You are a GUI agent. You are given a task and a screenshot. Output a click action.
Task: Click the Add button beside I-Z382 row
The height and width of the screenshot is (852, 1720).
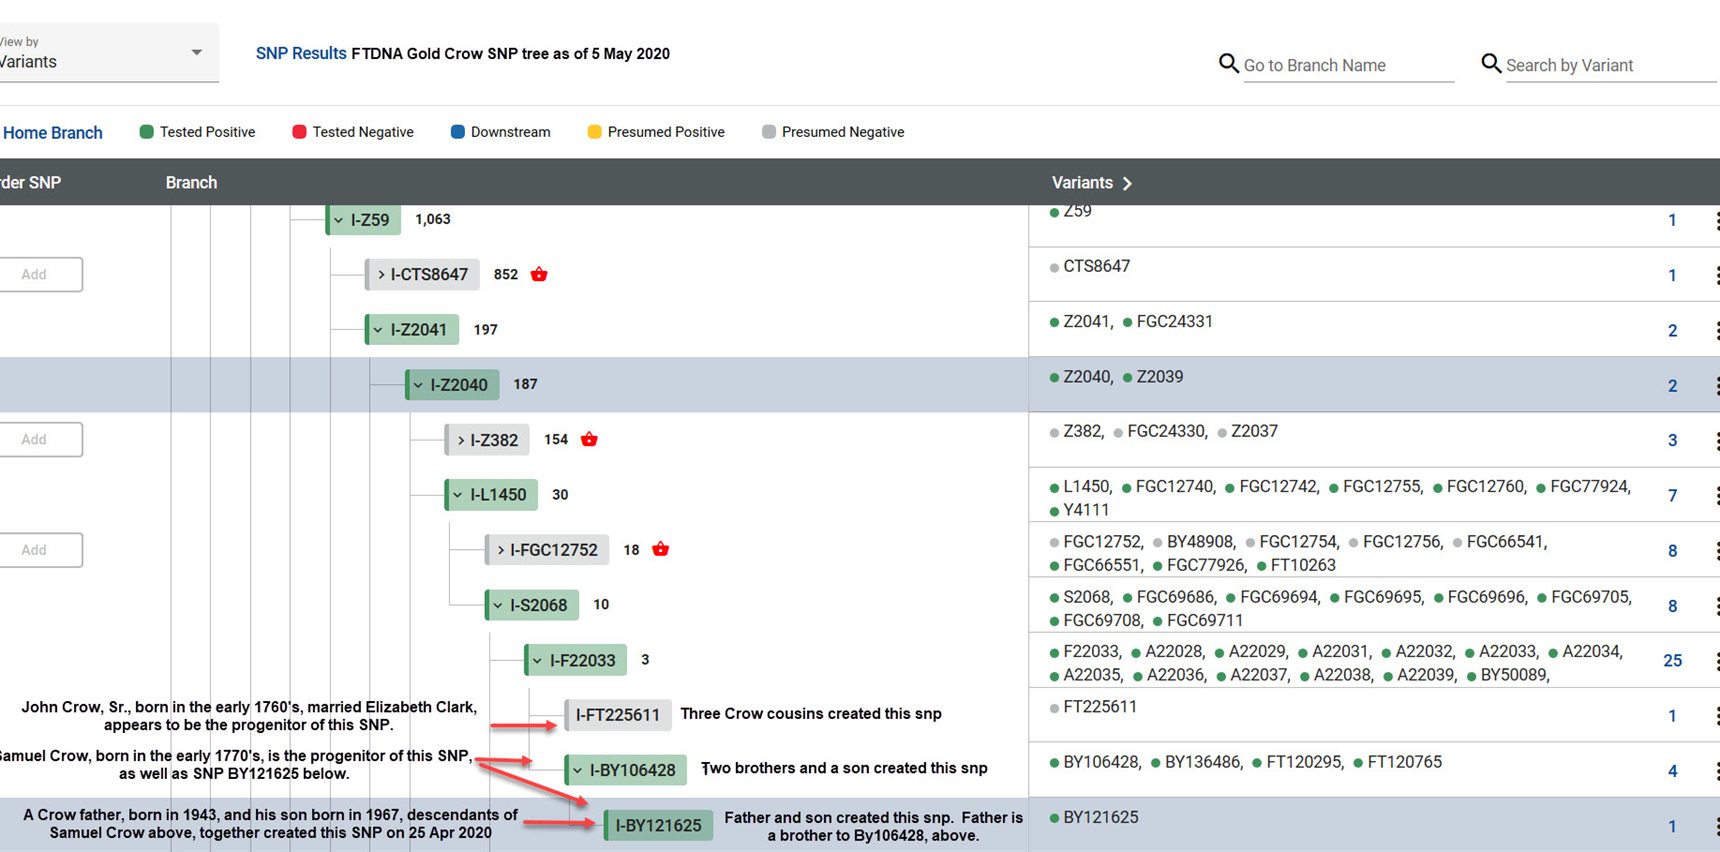(x=35, y=439)
